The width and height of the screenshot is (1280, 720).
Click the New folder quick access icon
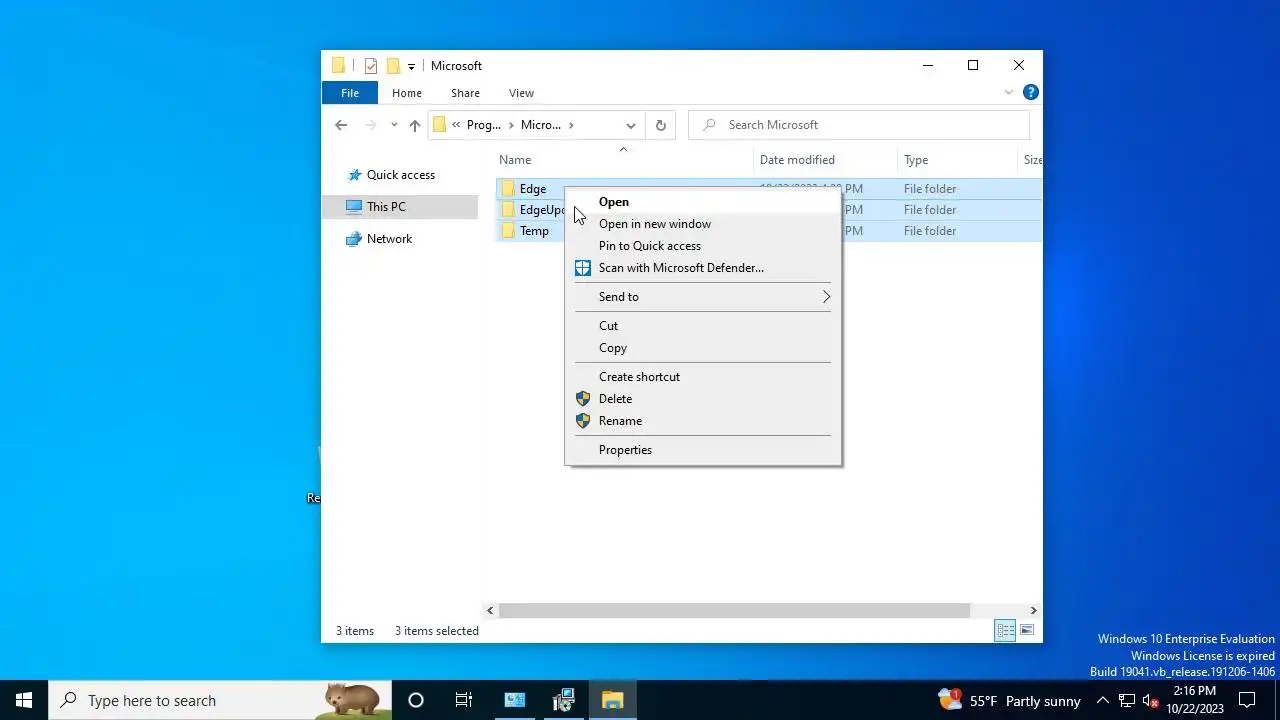(393, 66)
